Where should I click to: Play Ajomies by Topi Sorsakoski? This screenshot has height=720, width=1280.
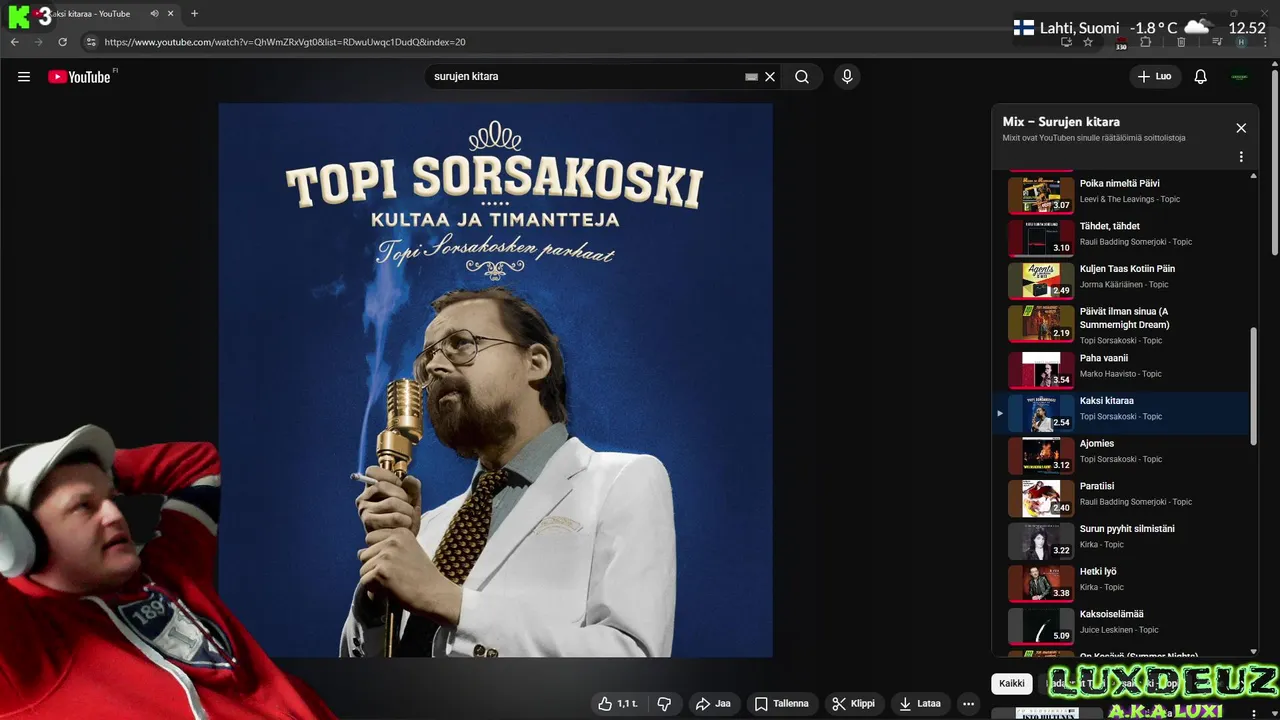point(1121,455)
